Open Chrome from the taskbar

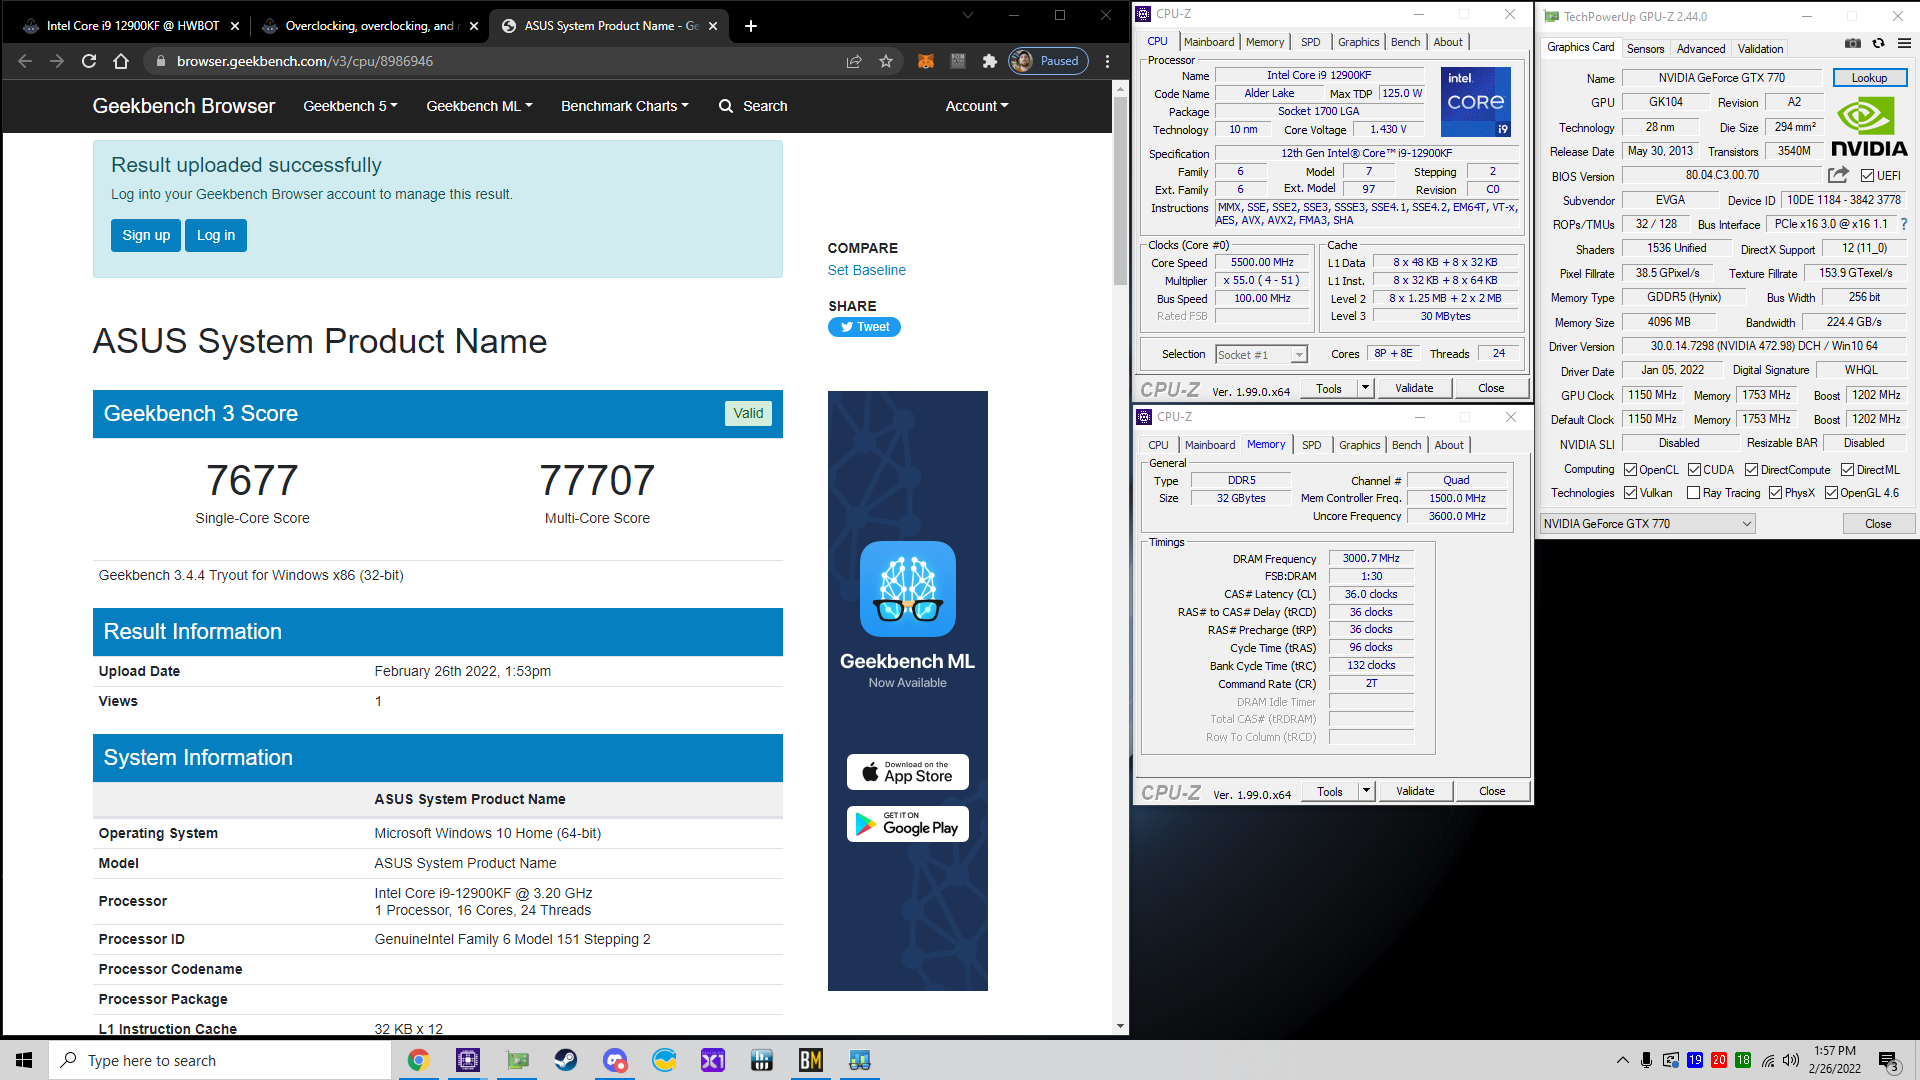coord(418,1060)
